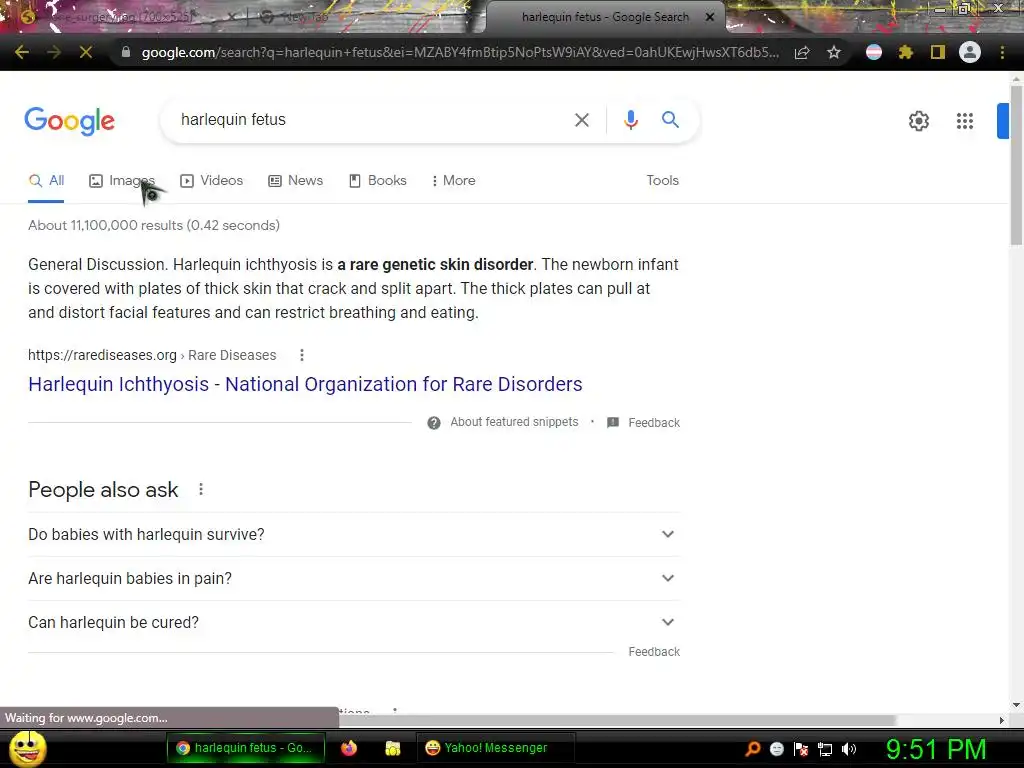Click the About featured snippets help icon
Screen dimensions: 1024x768
click(x=434, y=423)
